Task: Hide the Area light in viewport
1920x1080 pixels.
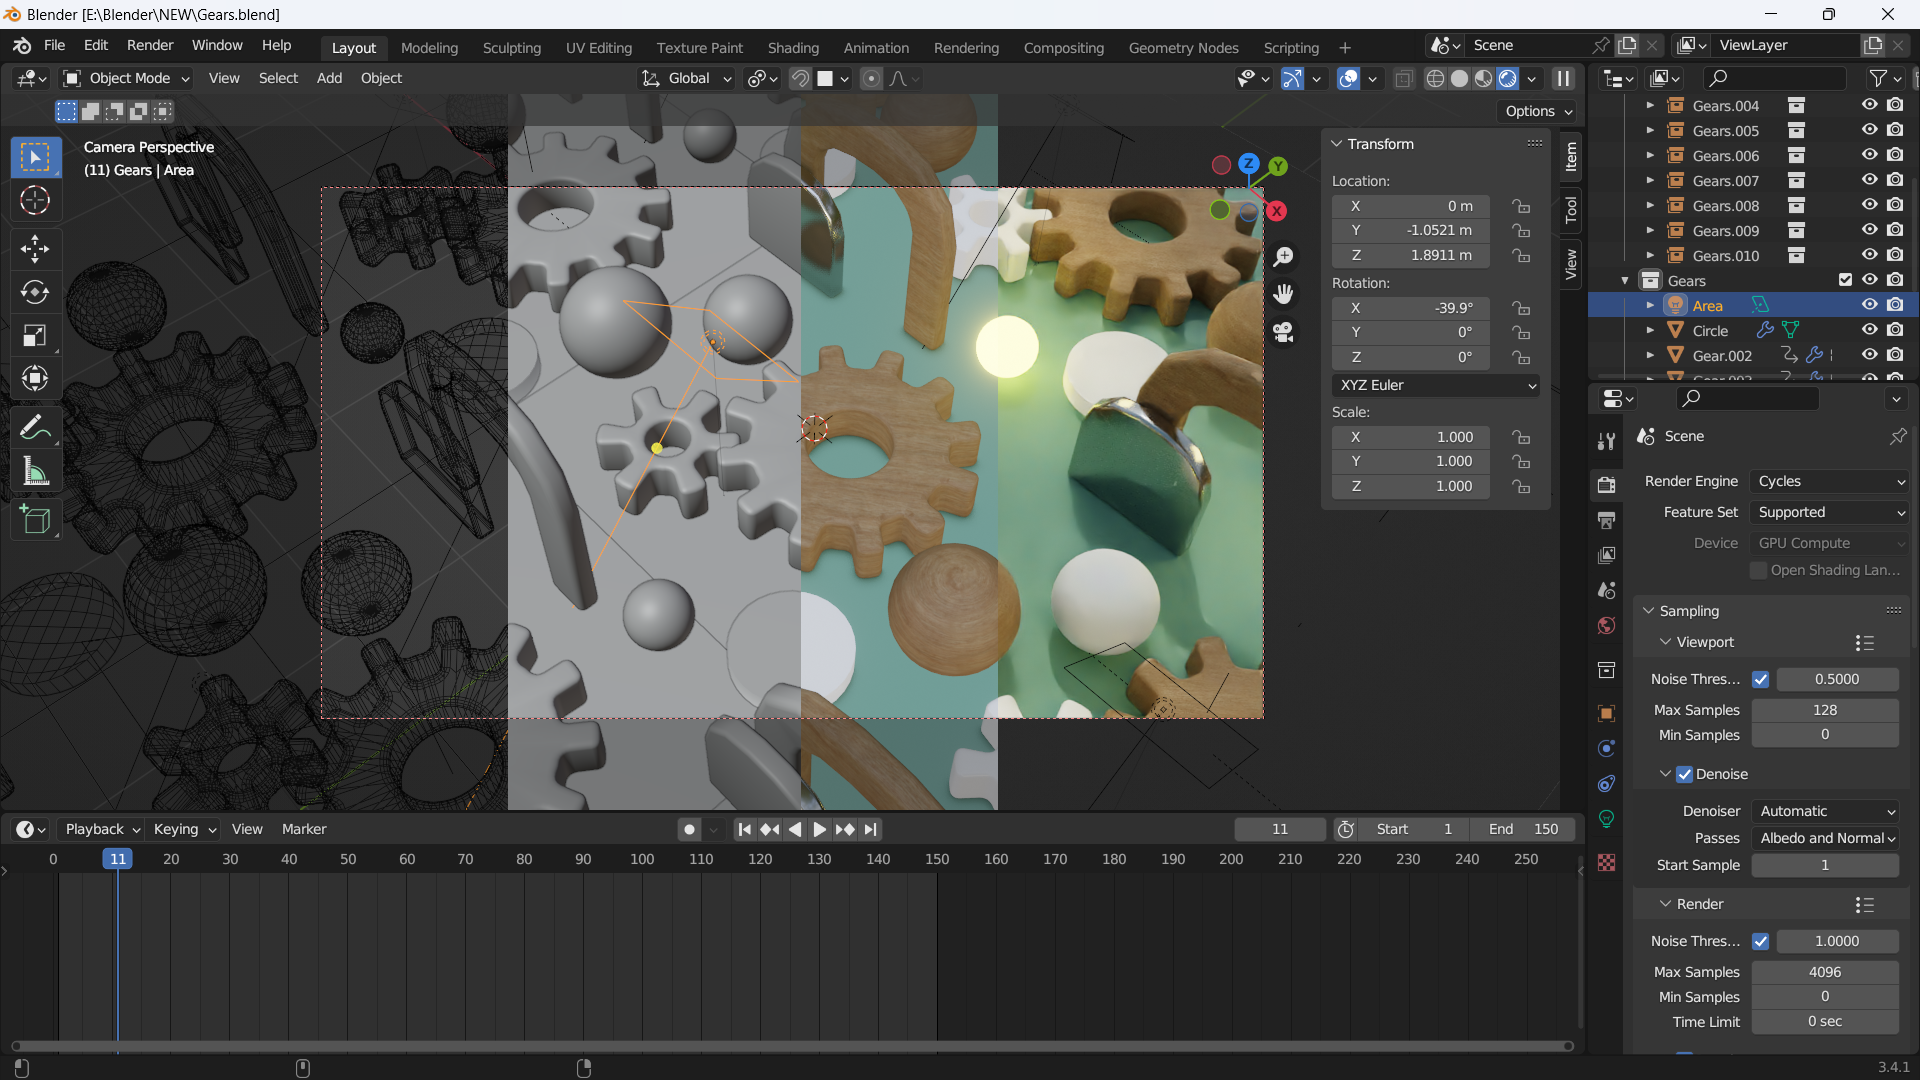Action: (x=1869, y=305)
